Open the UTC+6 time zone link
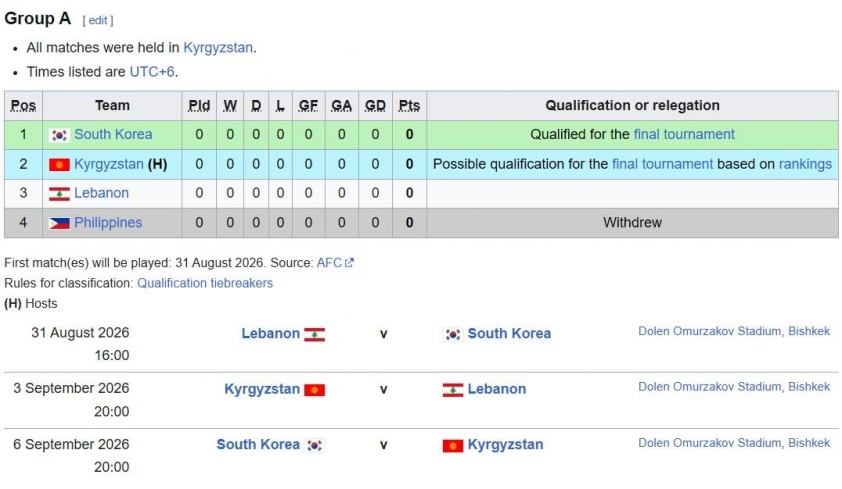This screenshot has height=489, width=842. click(152, 72)
